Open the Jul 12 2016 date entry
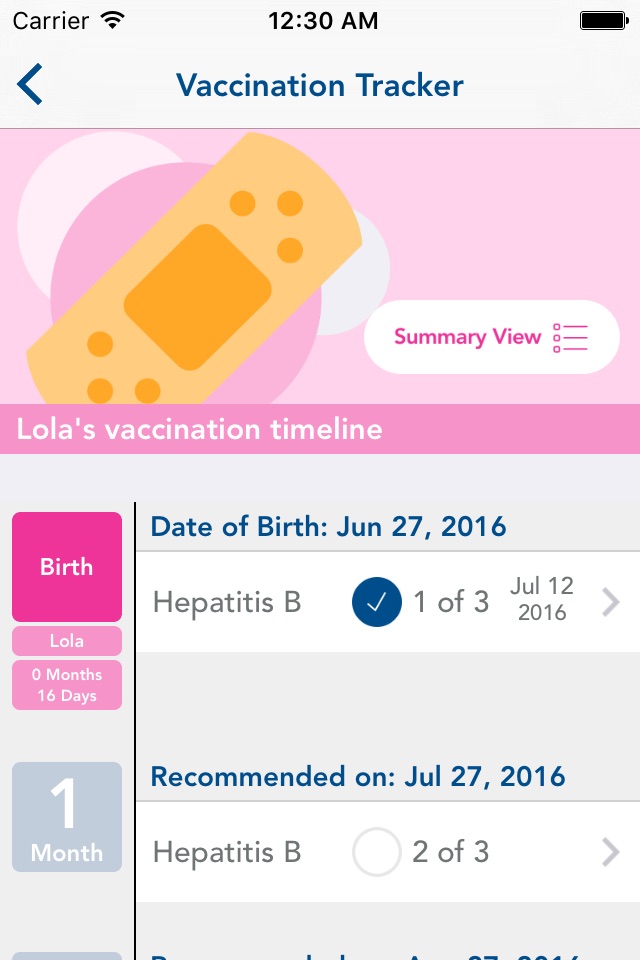The width and height of the screenshot is (640, 960). pyautogui.click(x=542, y=599)
